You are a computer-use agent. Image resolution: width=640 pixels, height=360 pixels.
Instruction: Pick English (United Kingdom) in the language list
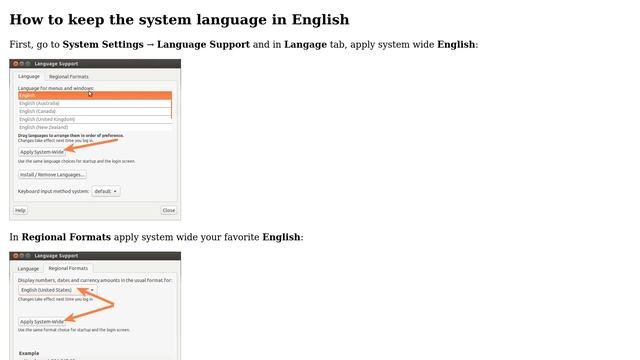pyautogui.click(x=95, y=119)
